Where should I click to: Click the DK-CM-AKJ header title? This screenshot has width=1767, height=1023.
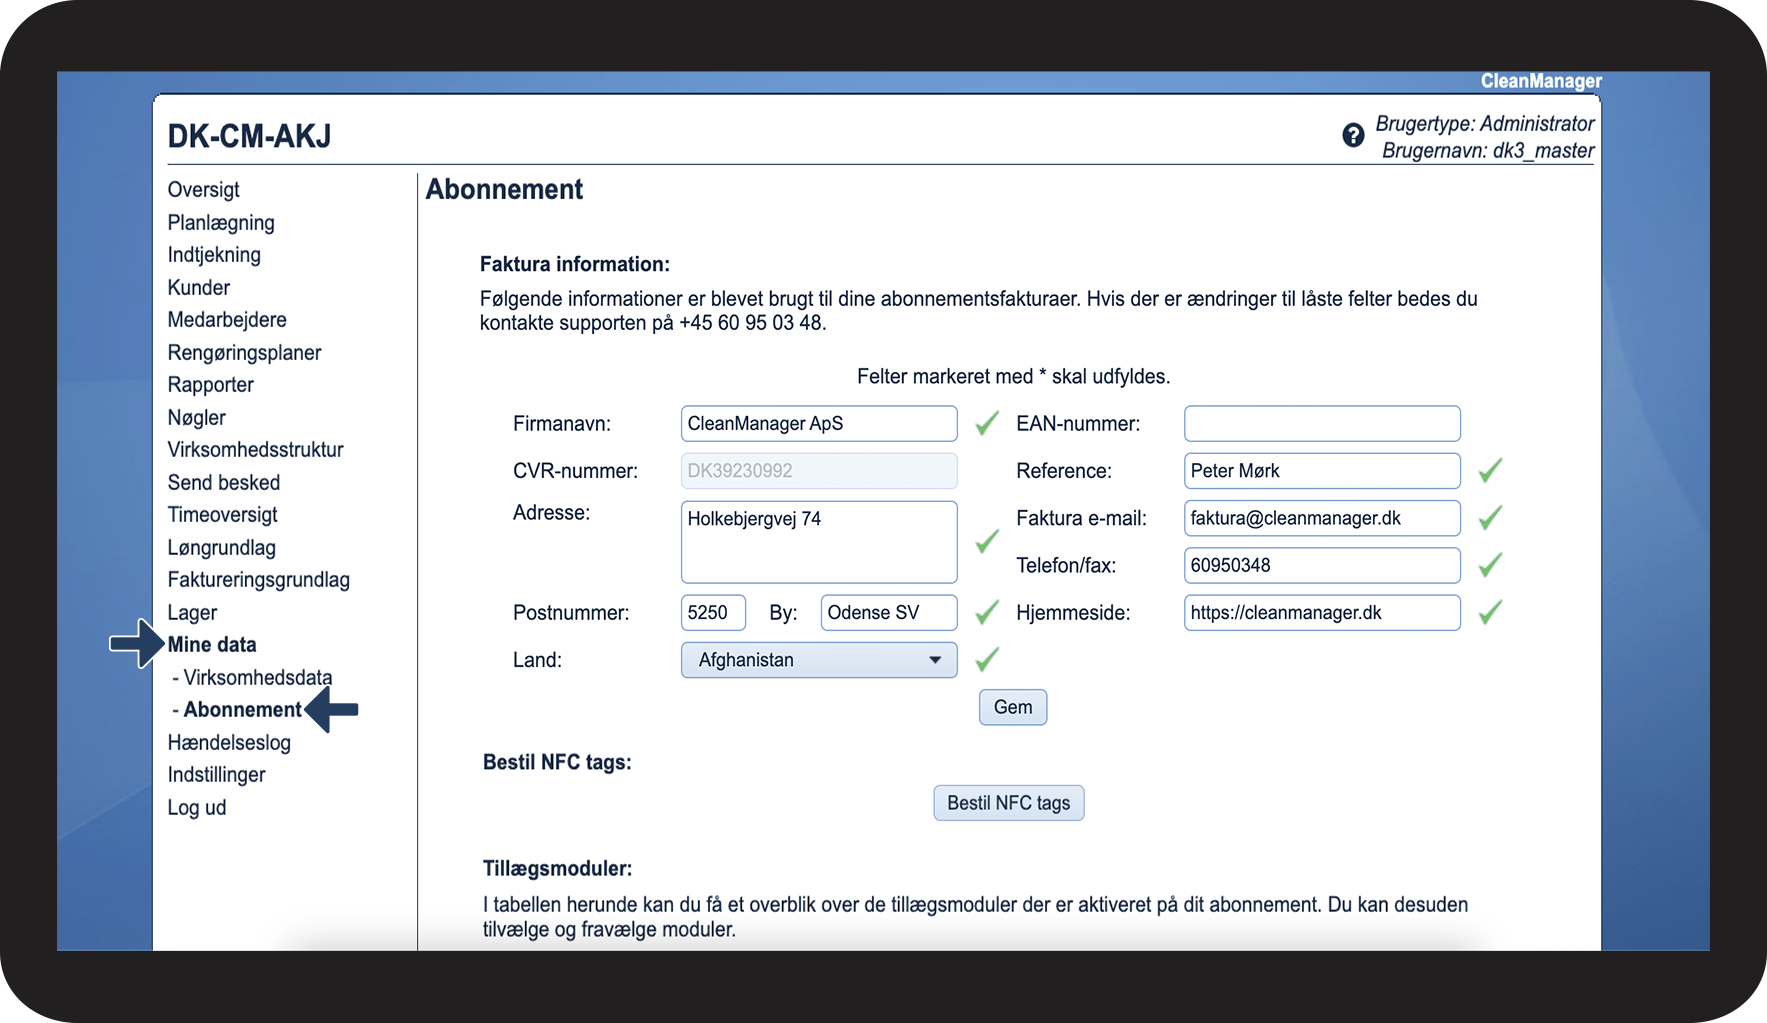(x=249, y=136)
